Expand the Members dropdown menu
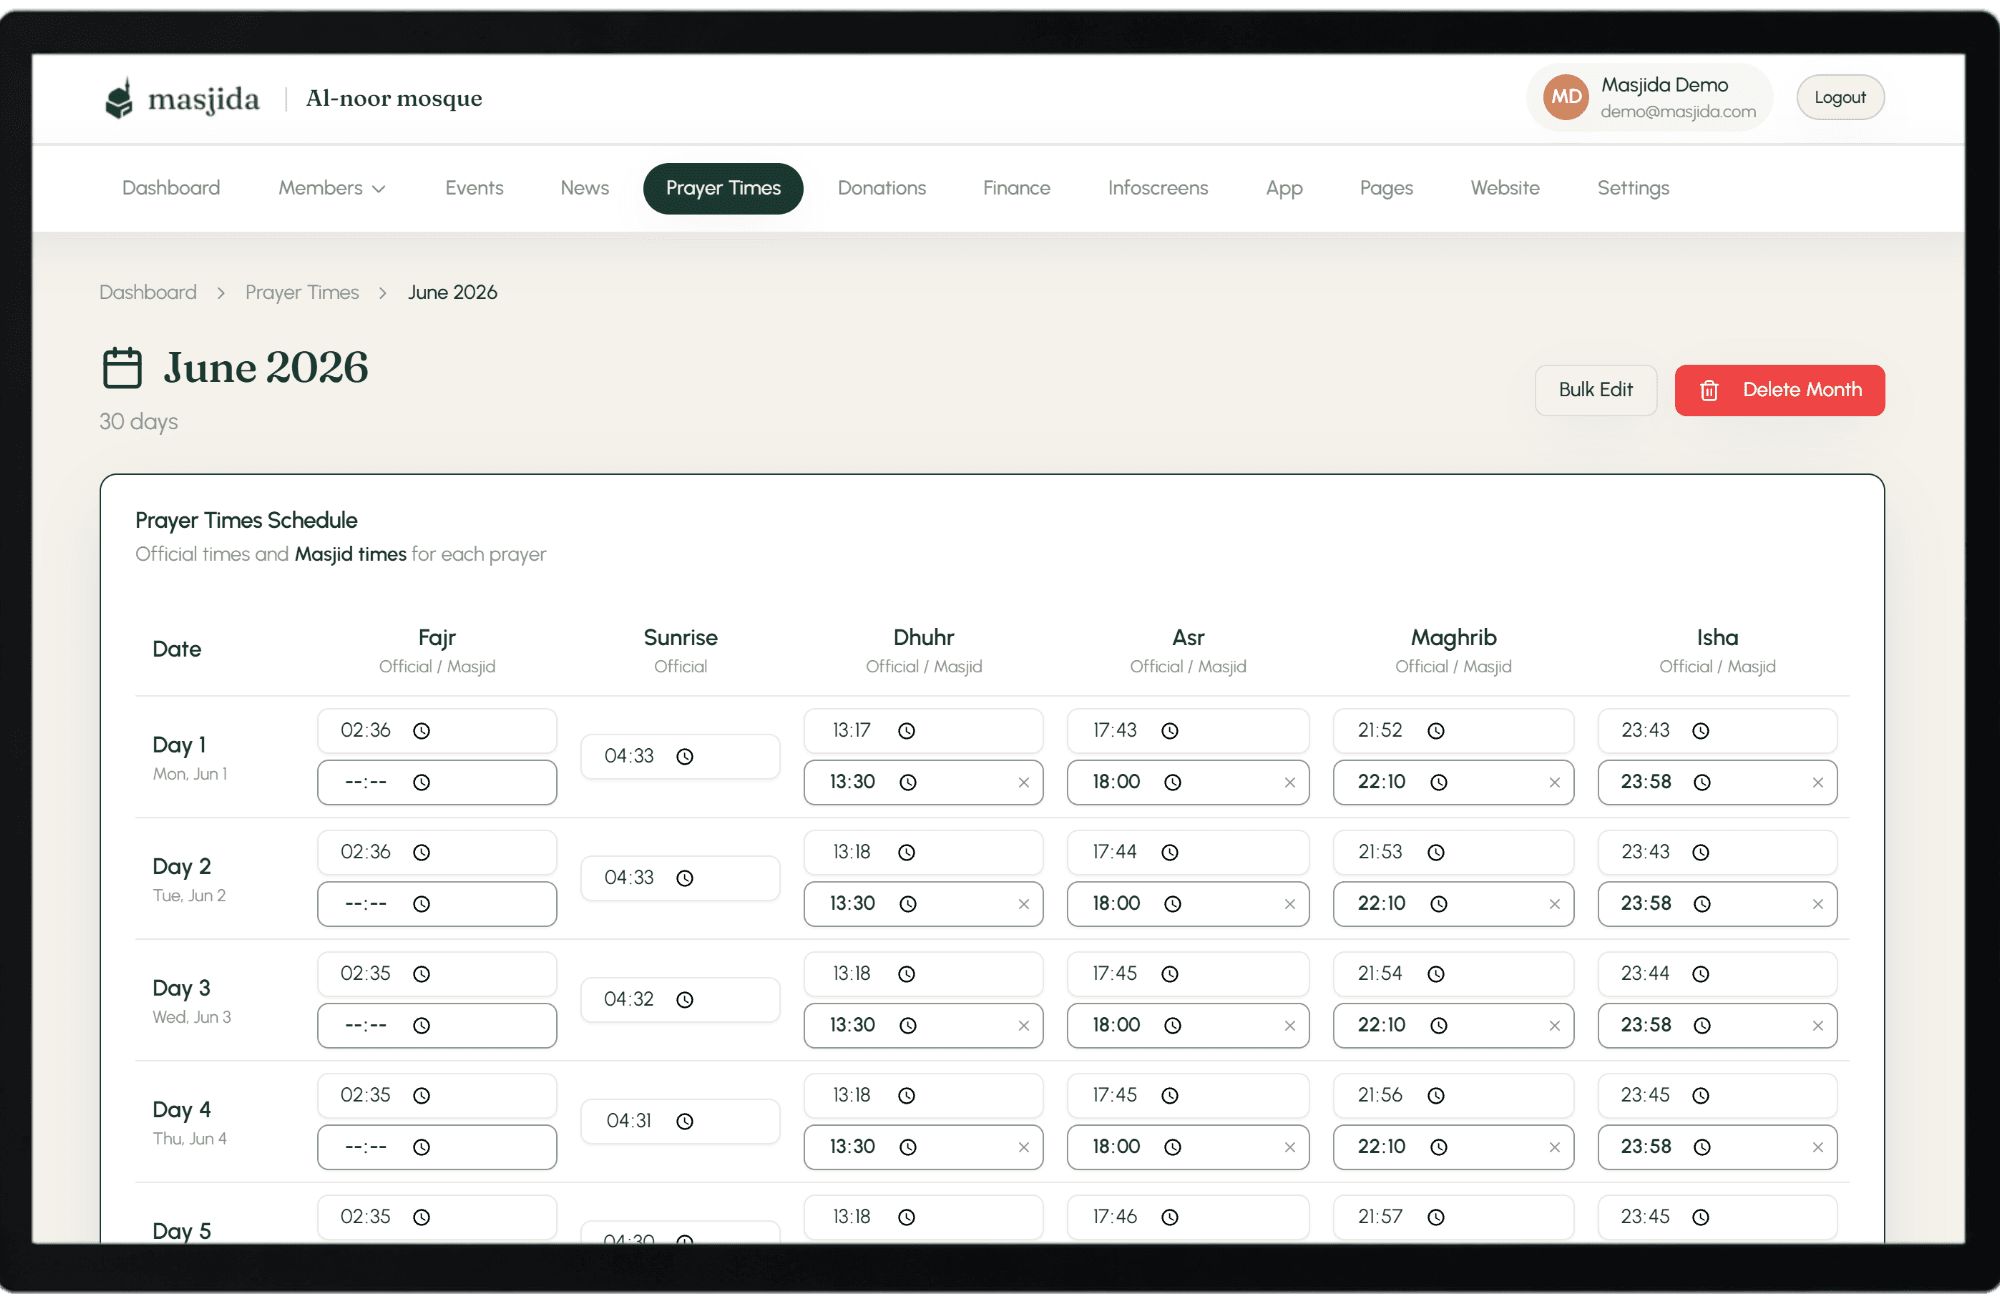The image size is (2000, 1300). (332, 188)
